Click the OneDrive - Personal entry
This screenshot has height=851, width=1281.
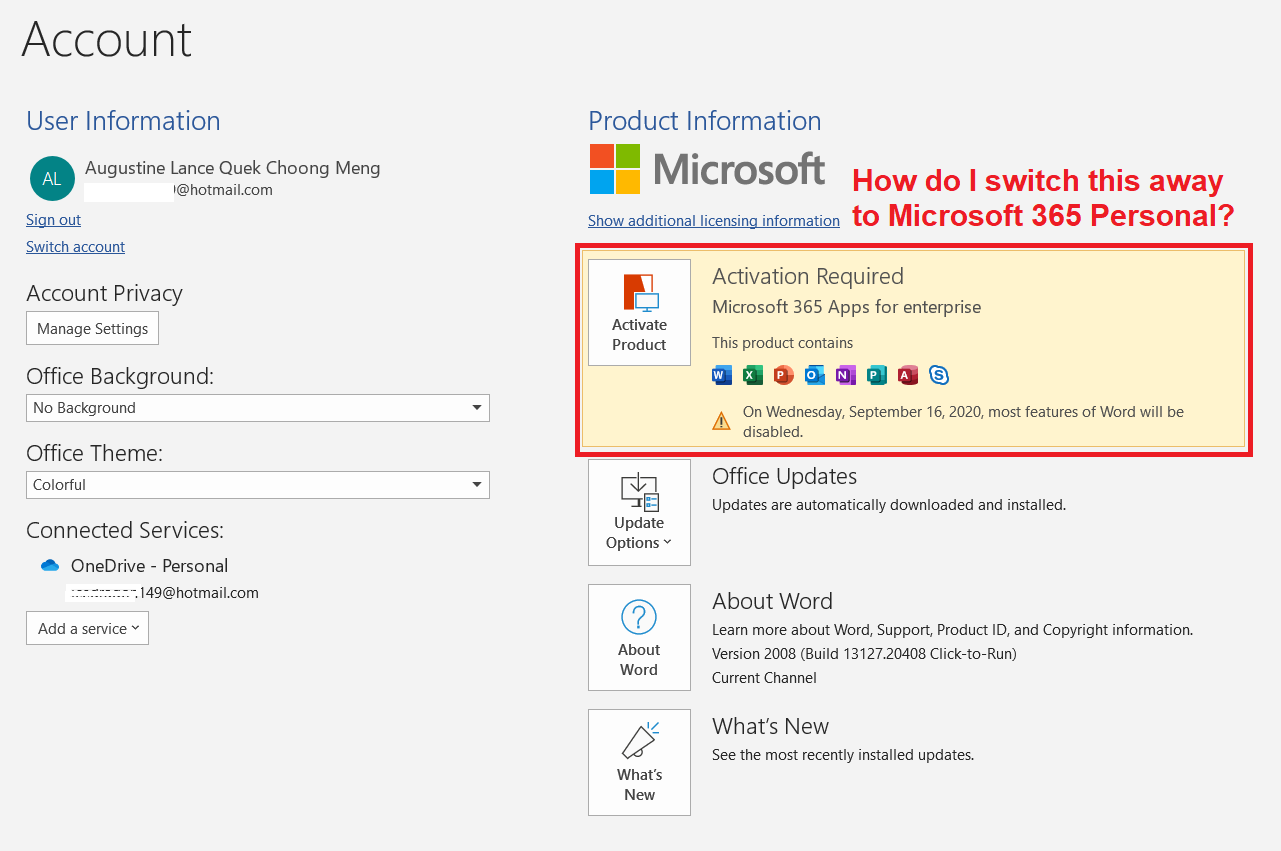point(149,566)
